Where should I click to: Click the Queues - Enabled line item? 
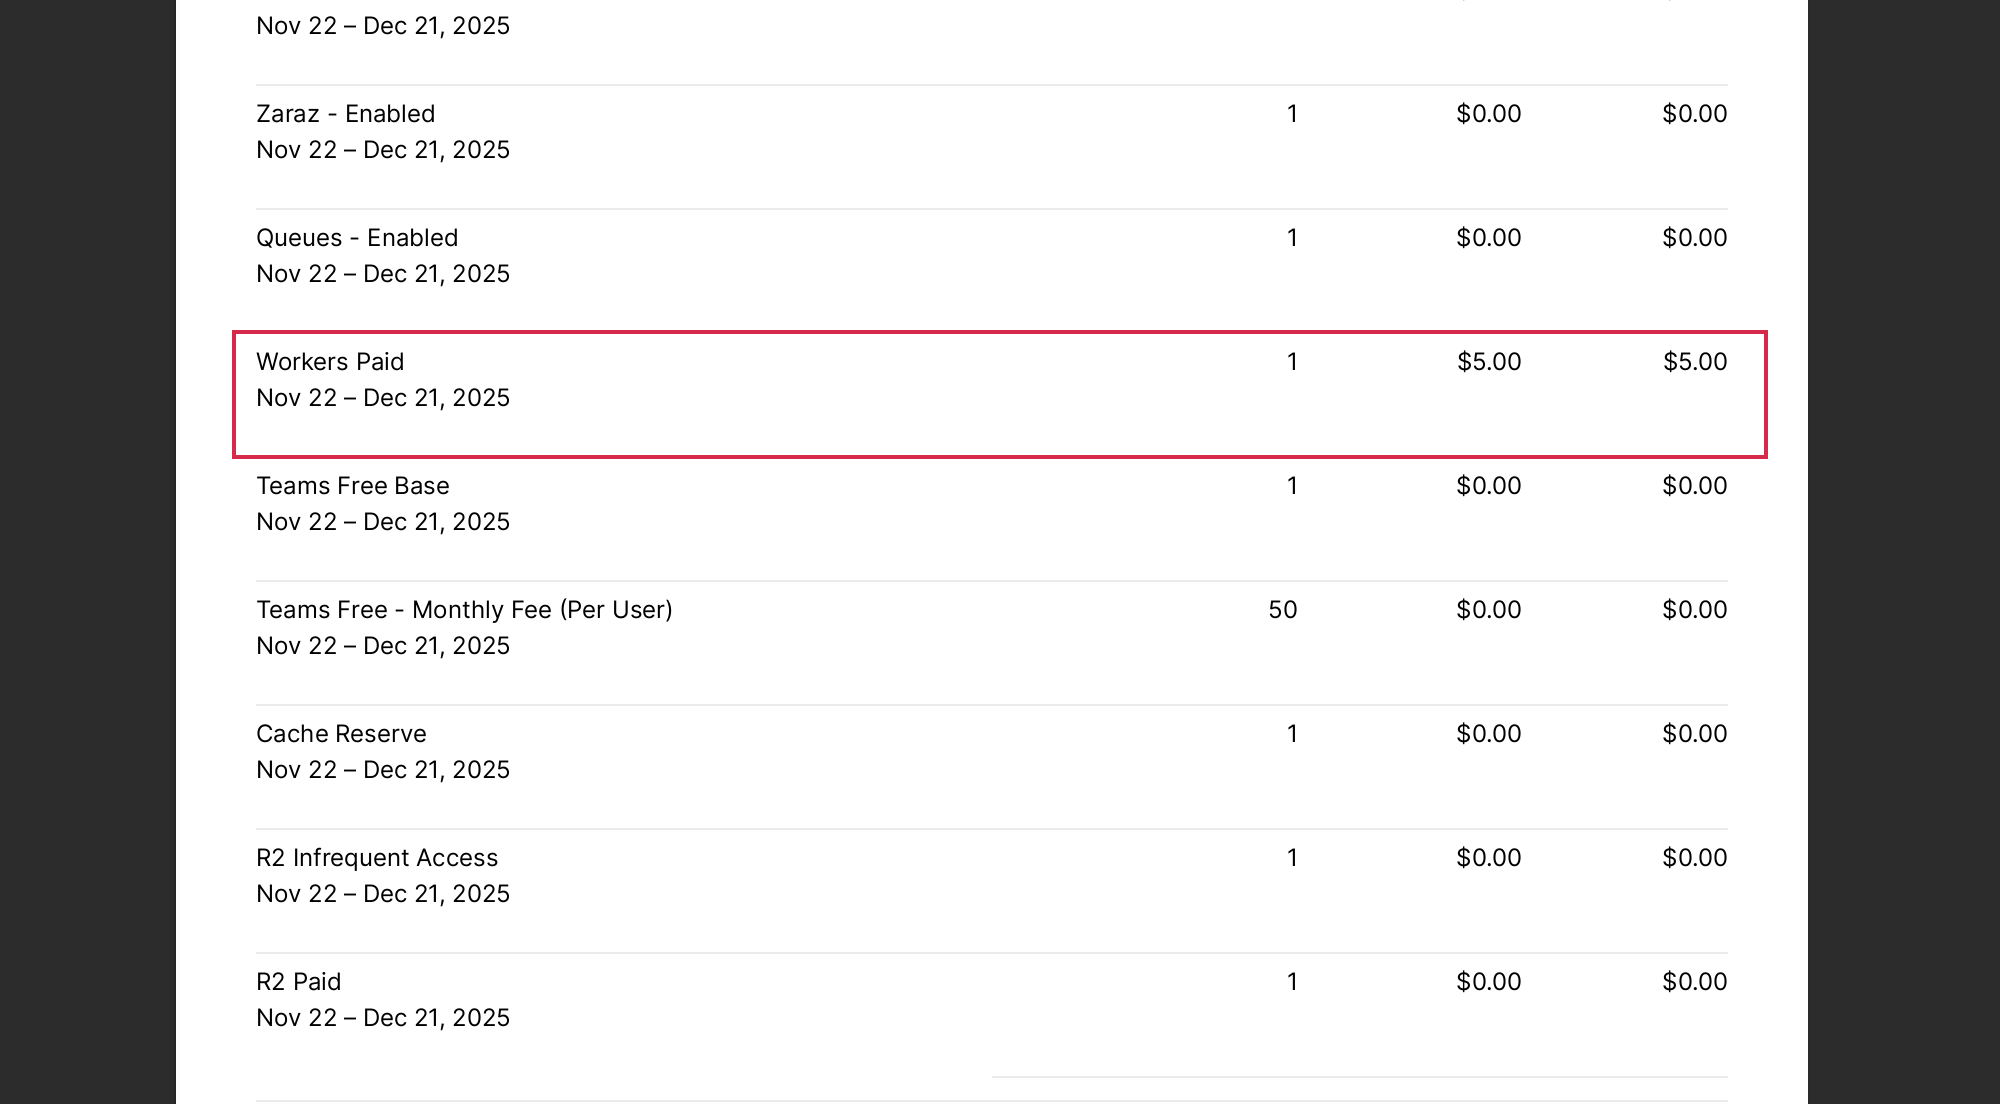pos(357,238)
